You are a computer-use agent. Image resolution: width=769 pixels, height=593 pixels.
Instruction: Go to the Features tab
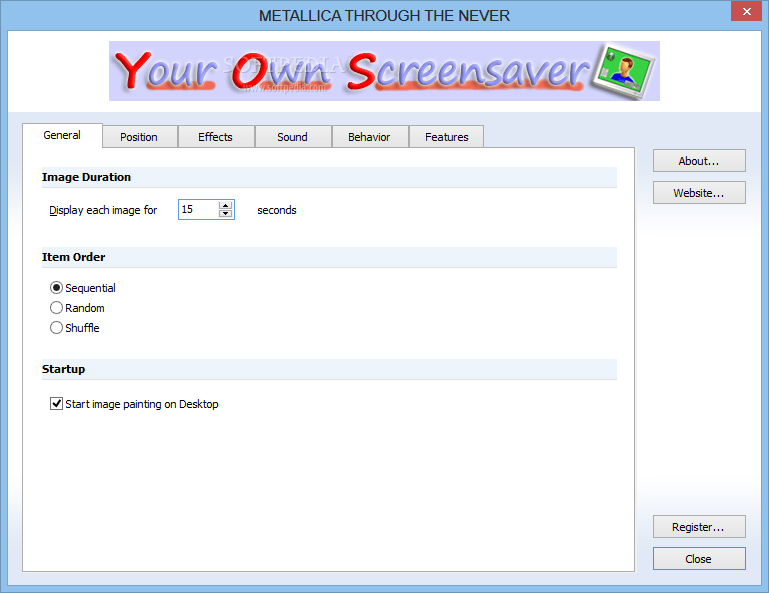point(446,137)
